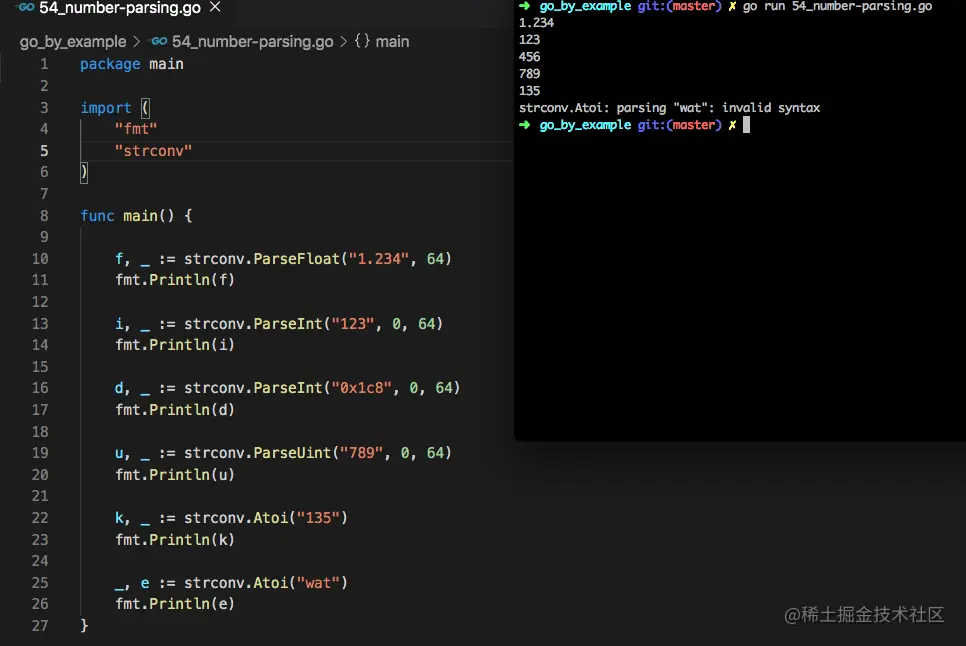
Task: Click the green arrow on the last prompt
Action: [525, 125]
